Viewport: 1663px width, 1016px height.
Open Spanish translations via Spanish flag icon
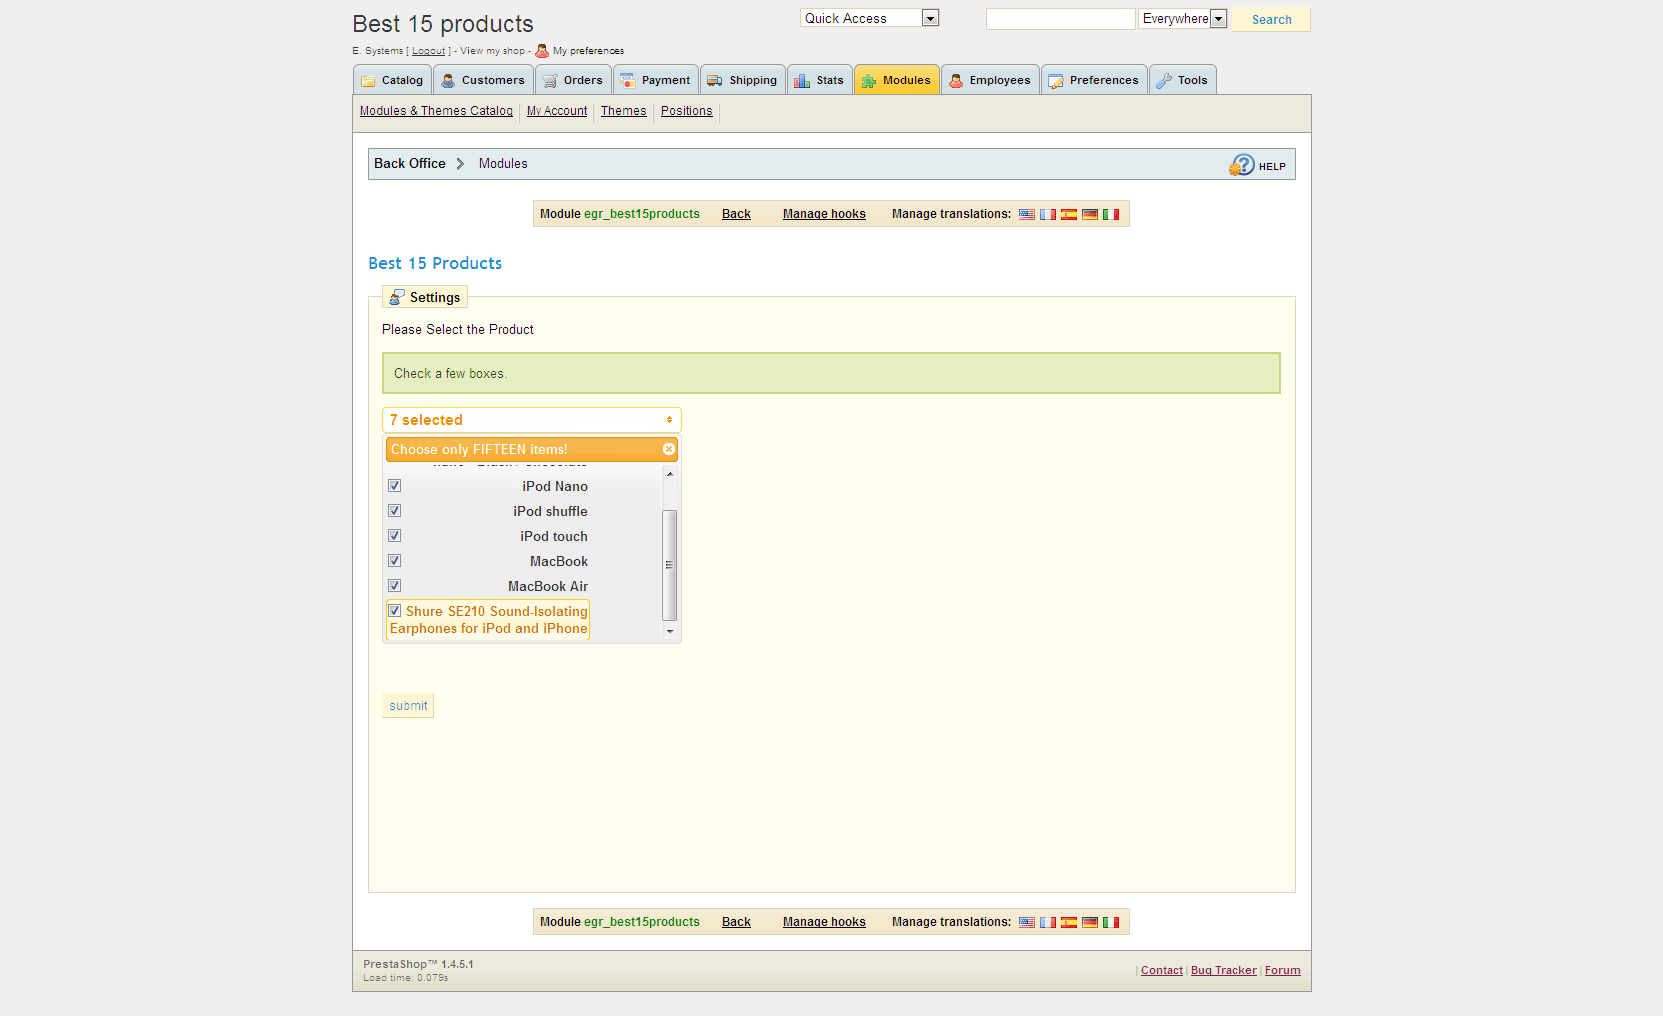[x=1069, y=214]
